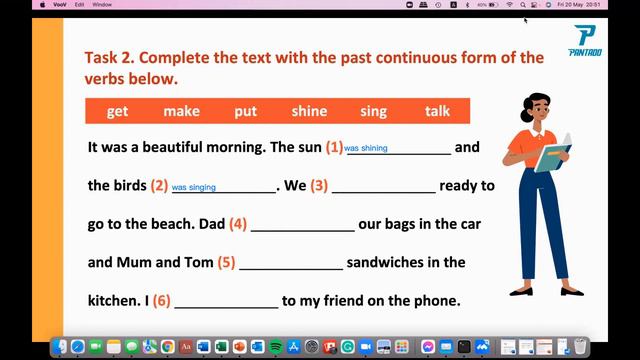Open the Notes app in the dock
640x360 pixels.
pos(113,347)
